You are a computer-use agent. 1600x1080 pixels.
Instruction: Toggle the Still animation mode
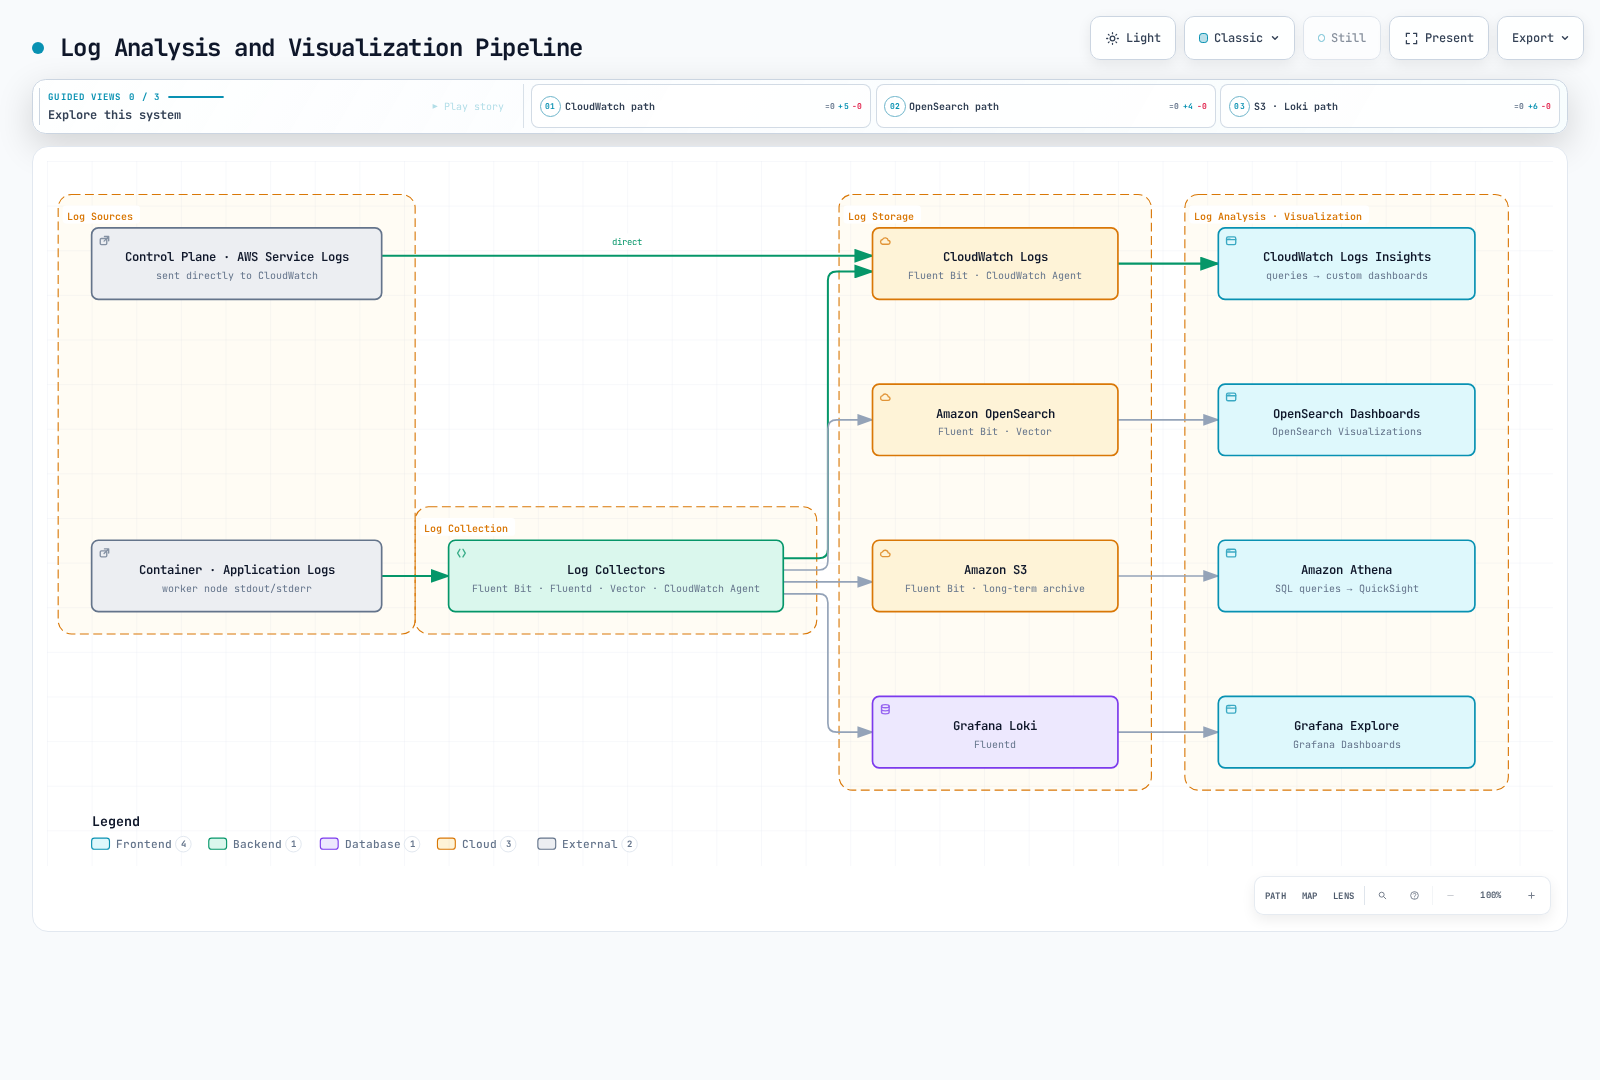coord(1341,38)
